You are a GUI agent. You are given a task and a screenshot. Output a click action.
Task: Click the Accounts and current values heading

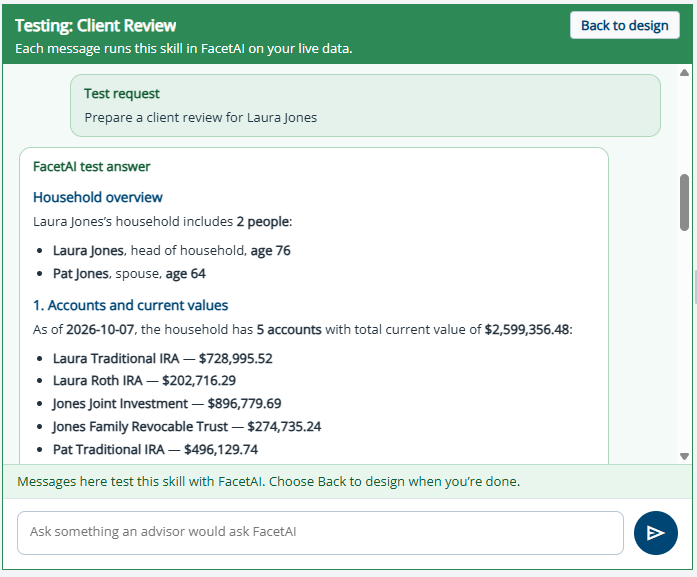point(130,305)
